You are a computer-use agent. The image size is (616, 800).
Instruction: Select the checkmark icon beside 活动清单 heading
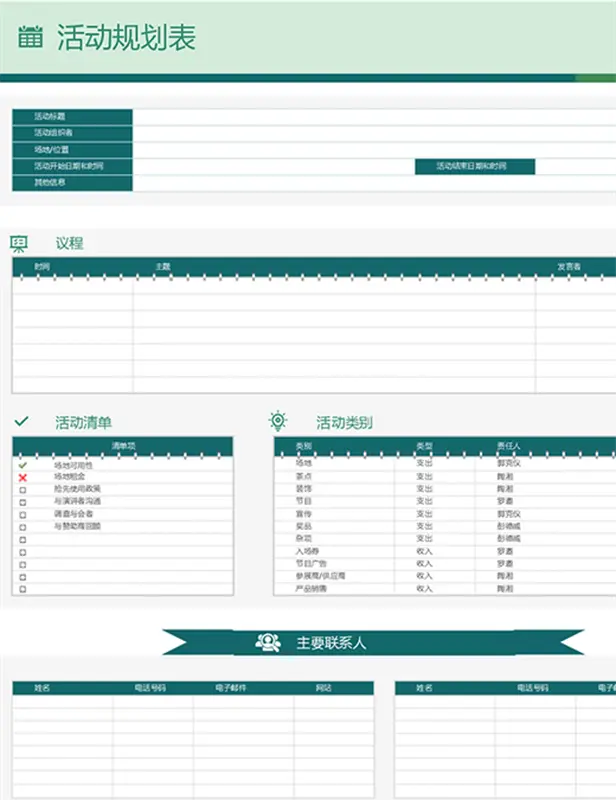tap(22, 422)
